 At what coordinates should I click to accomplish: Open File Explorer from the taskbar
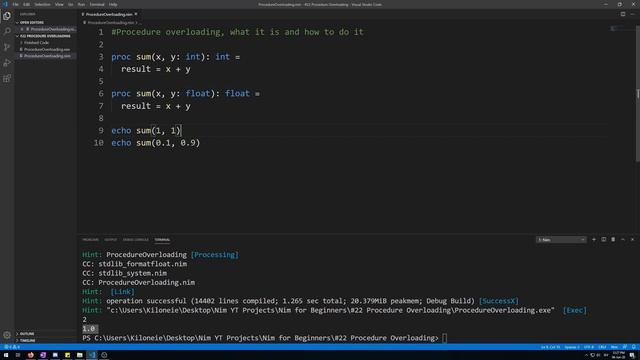coord(80,355)
